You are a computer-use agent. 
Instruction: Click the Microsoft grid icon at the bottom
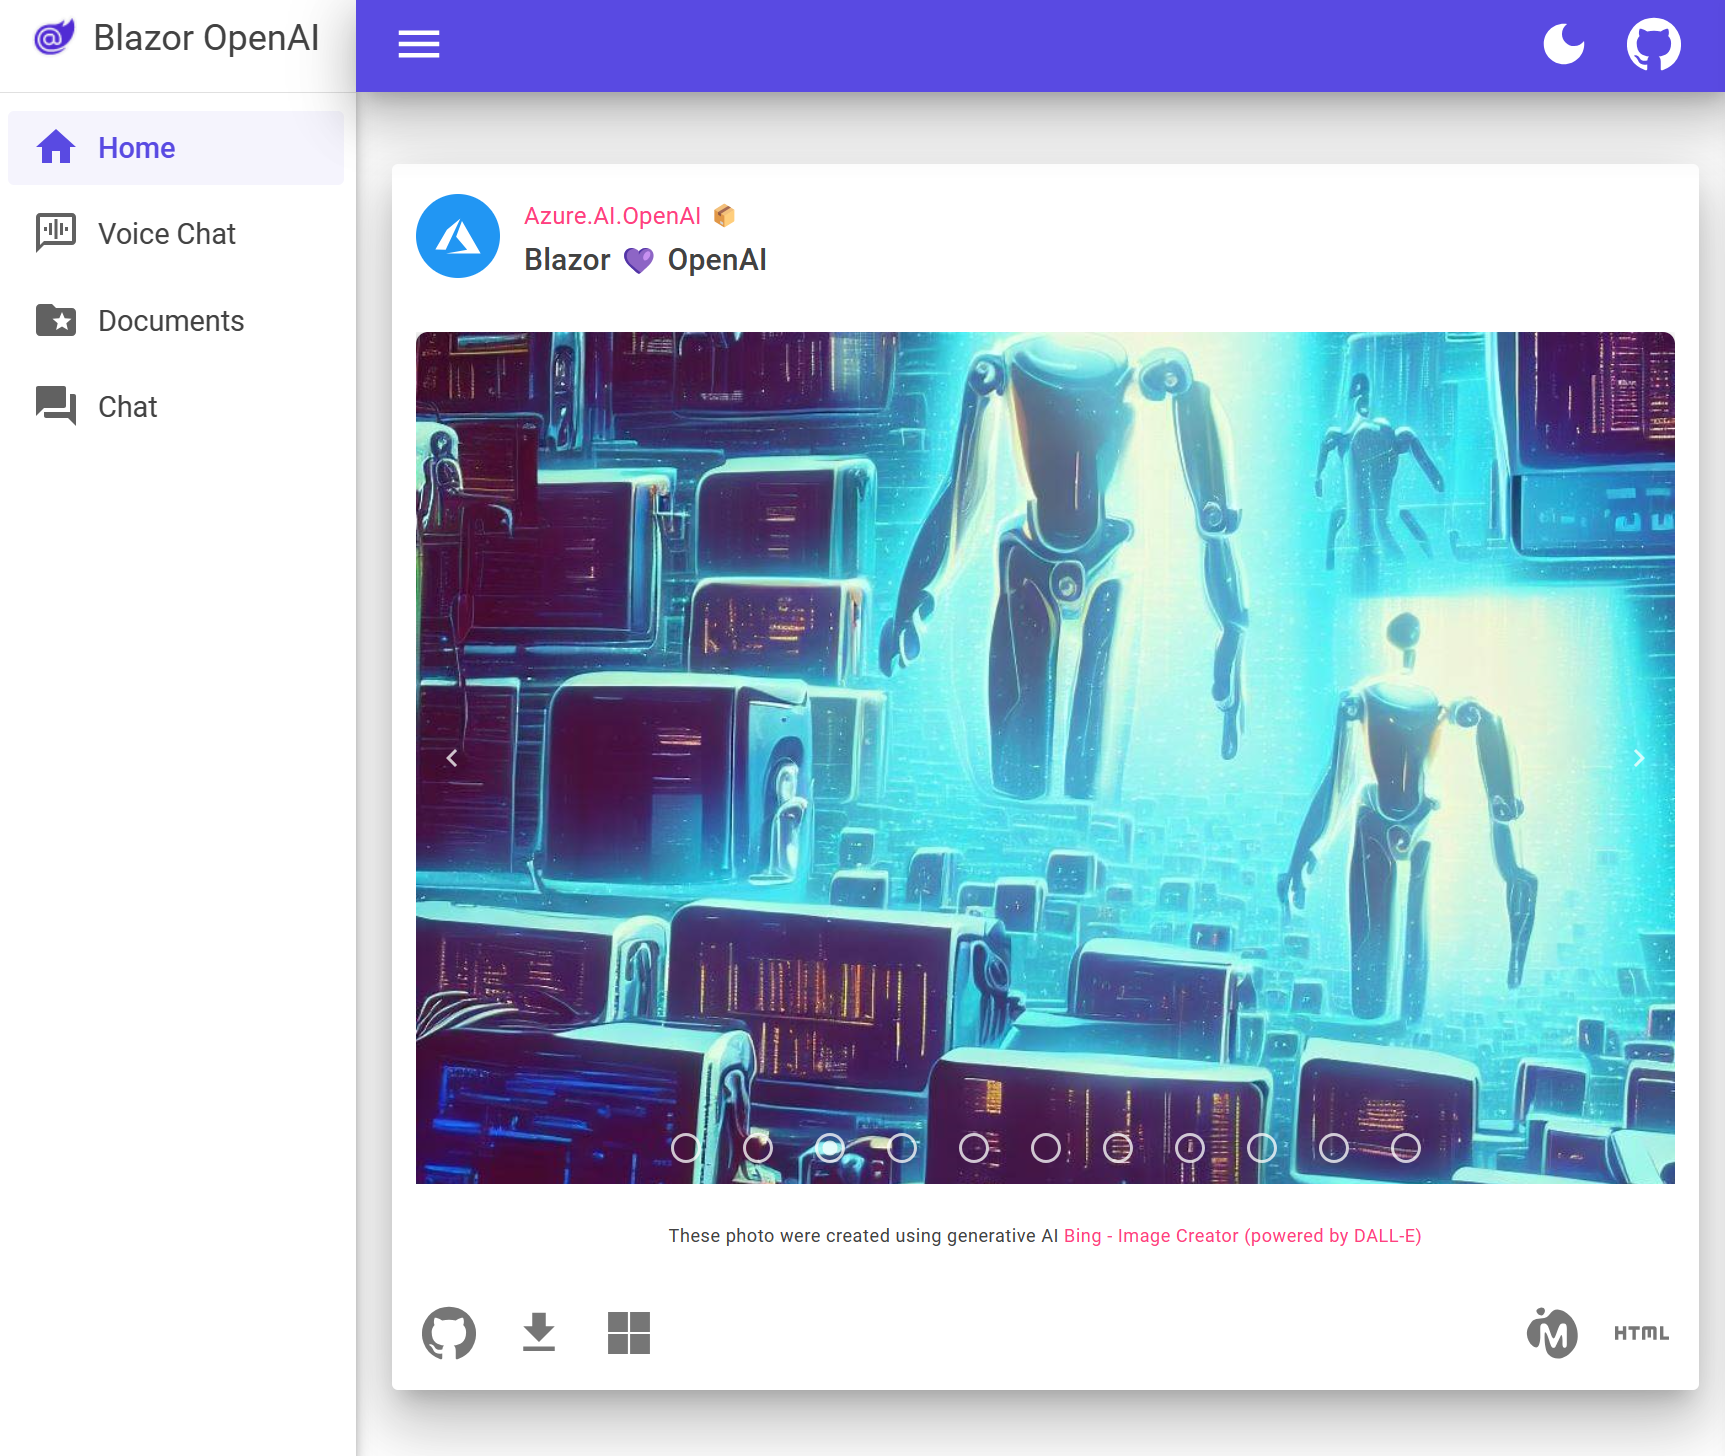(628, 1331)
